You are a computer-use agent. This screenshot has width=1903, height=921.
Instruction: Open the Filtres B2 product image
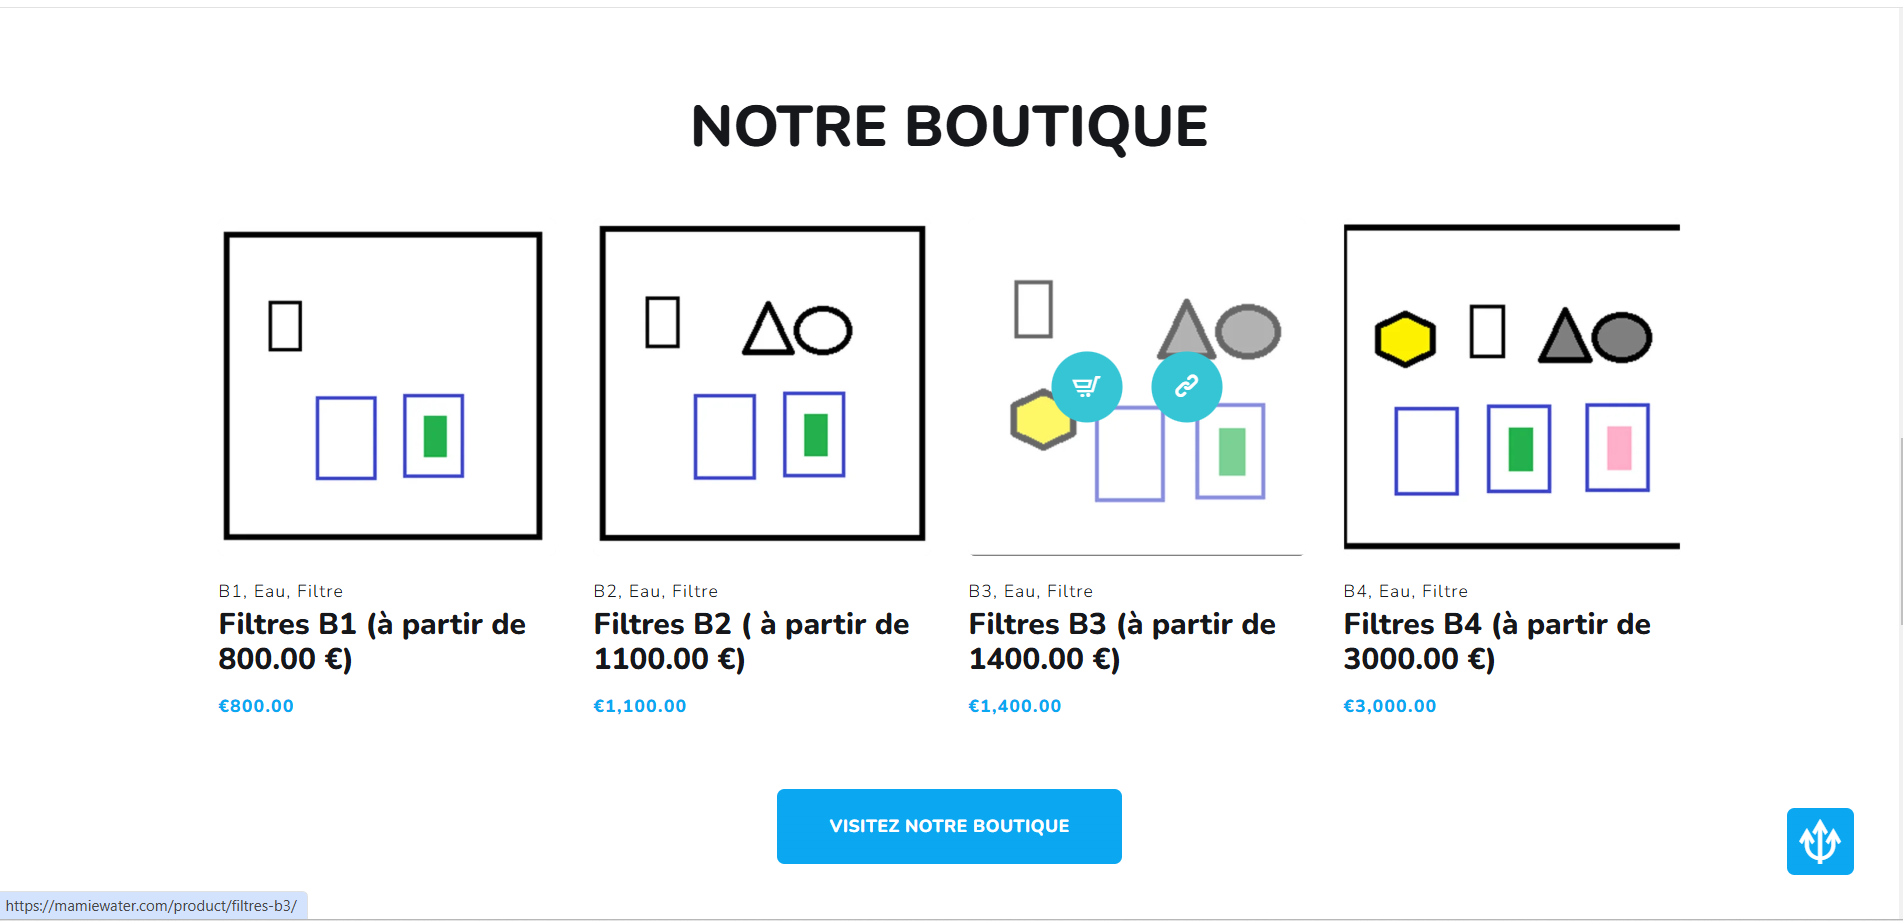pyautogui.click(x=762, y=384)
